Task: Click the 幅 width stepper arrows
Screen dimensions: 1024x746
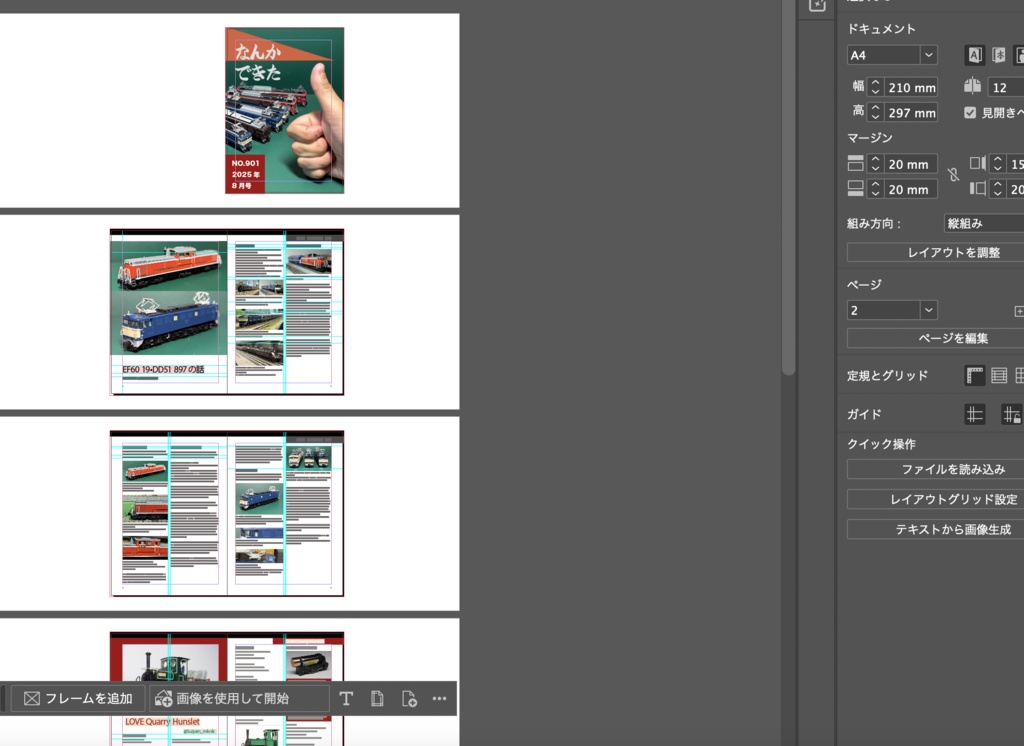Action: (x=876, y=87)
